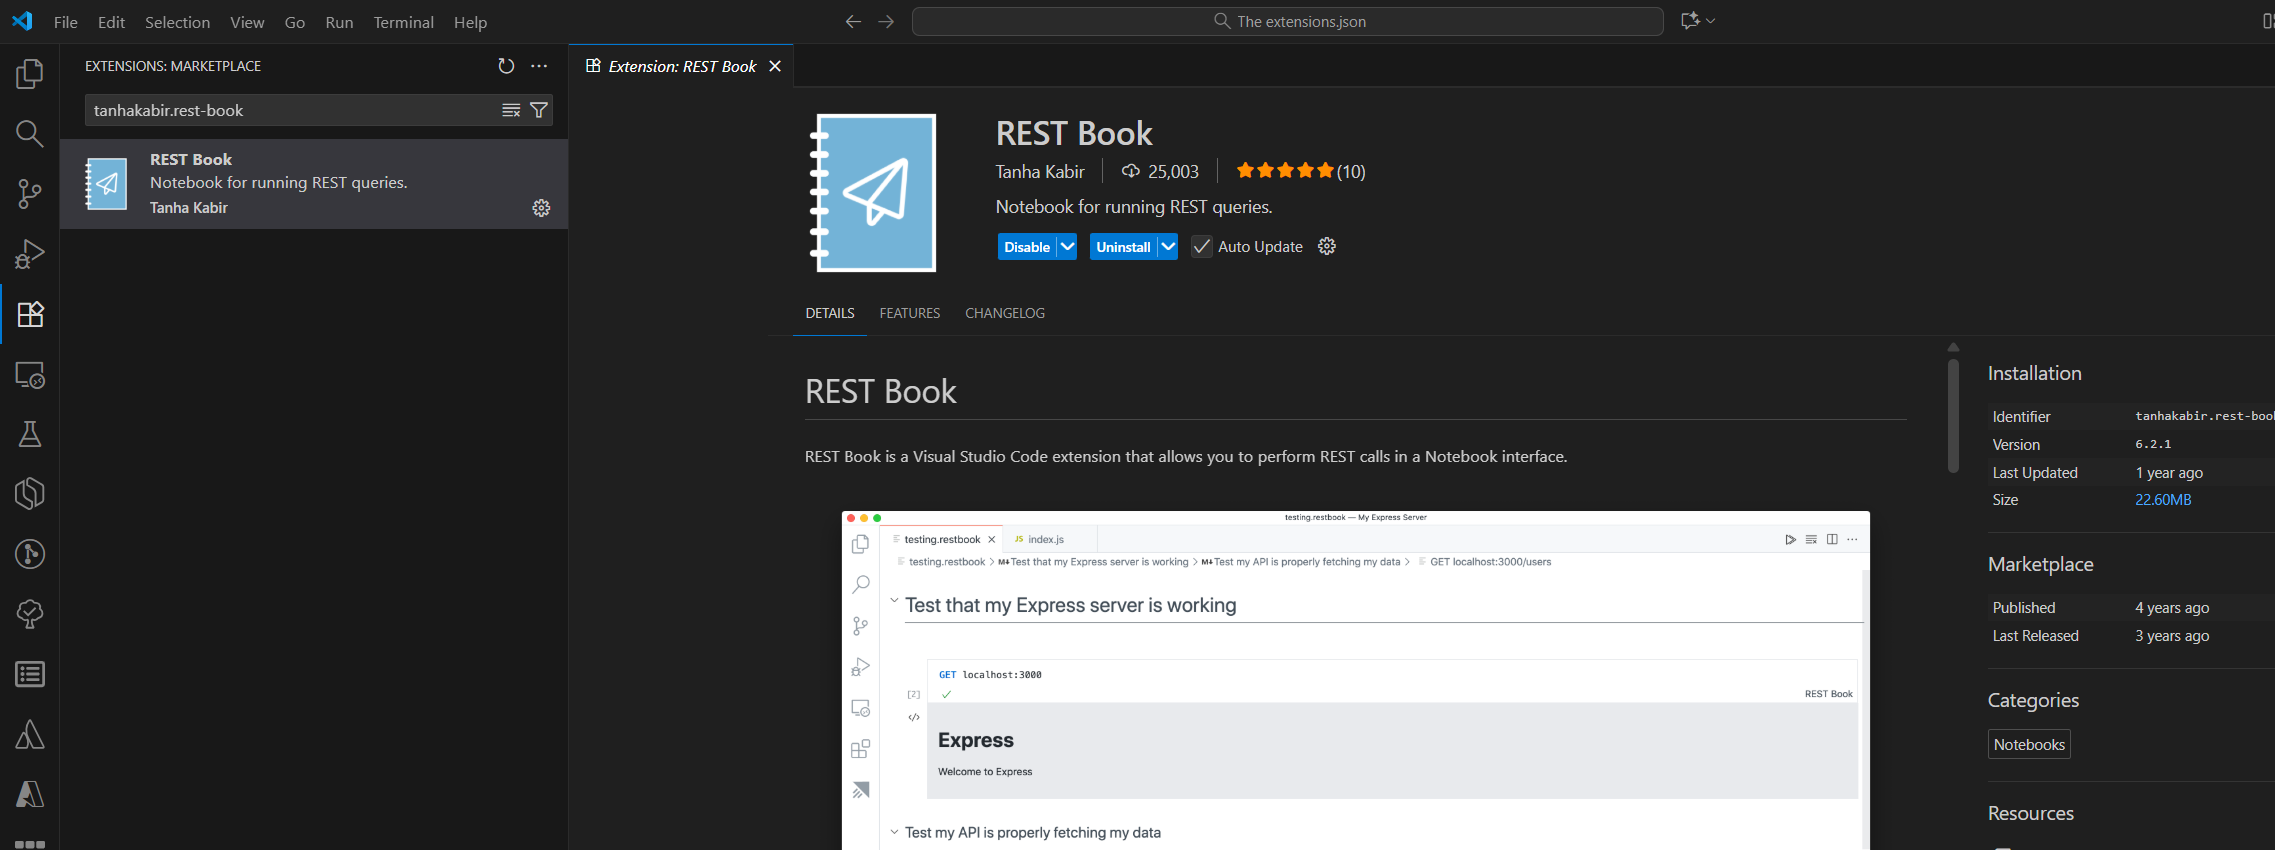2275x850 pixels.
Task: Click the REST Book extension logo
Action: (872, 192)
